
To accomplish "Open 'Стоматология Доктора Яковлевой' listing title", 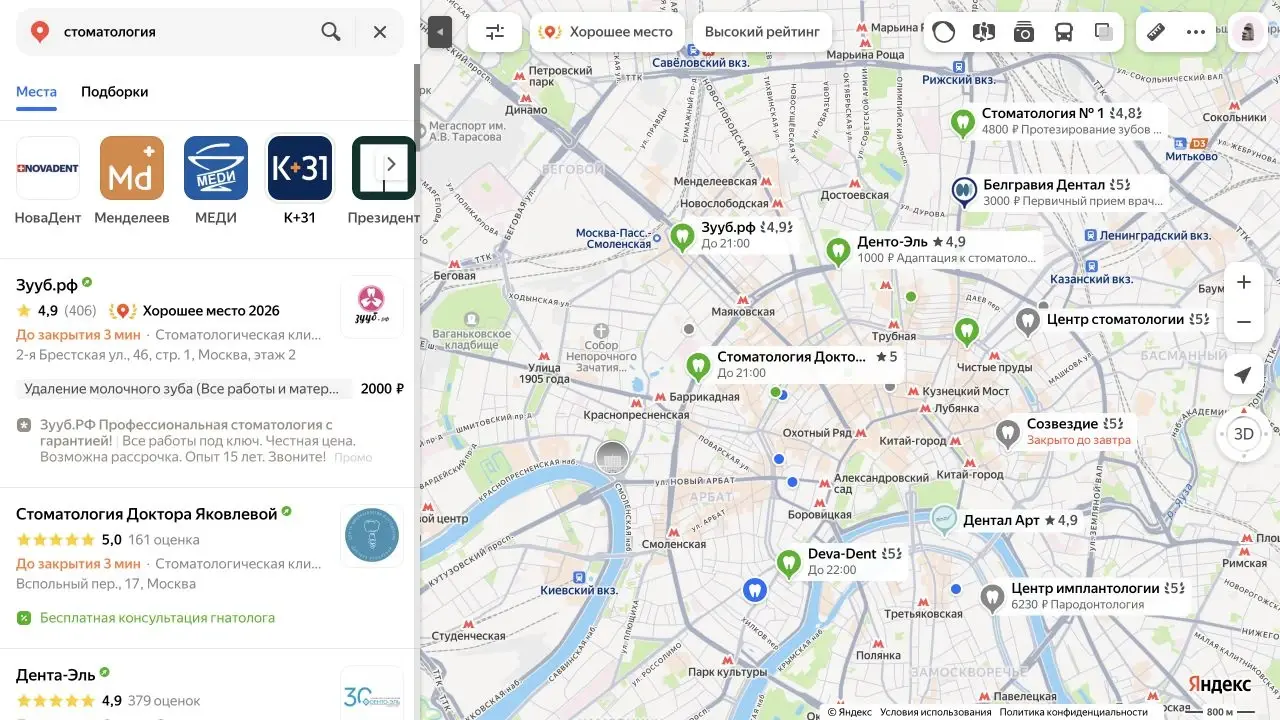I will (146, 514).
